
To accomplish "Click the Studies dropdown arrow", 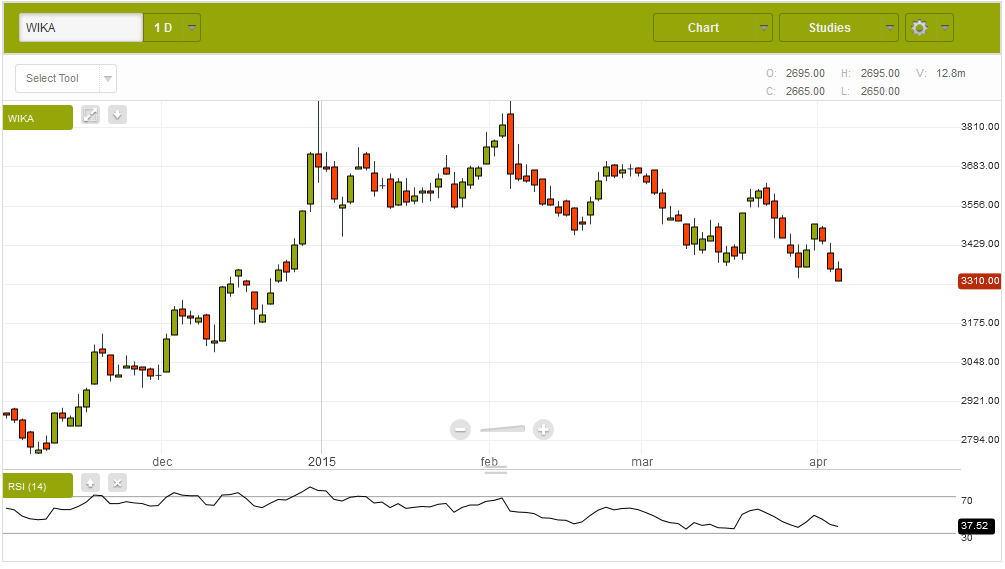I will click(890, 28).
